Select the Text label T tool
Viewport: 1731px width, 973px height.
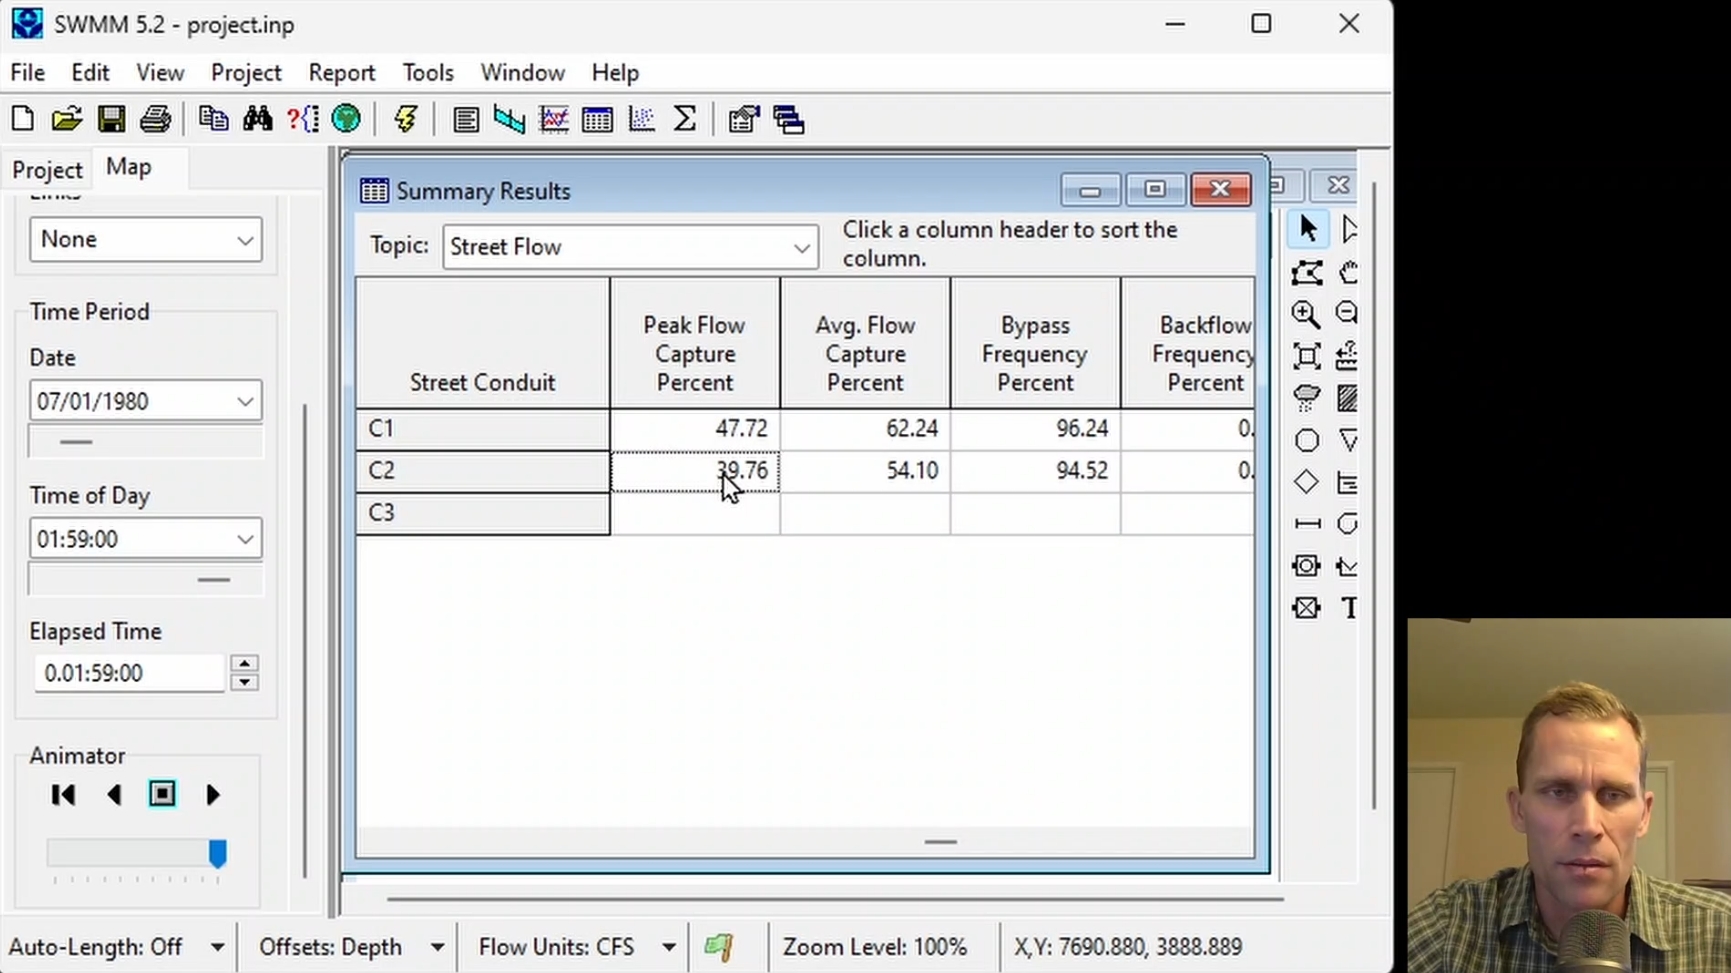tap(1348, 607)
